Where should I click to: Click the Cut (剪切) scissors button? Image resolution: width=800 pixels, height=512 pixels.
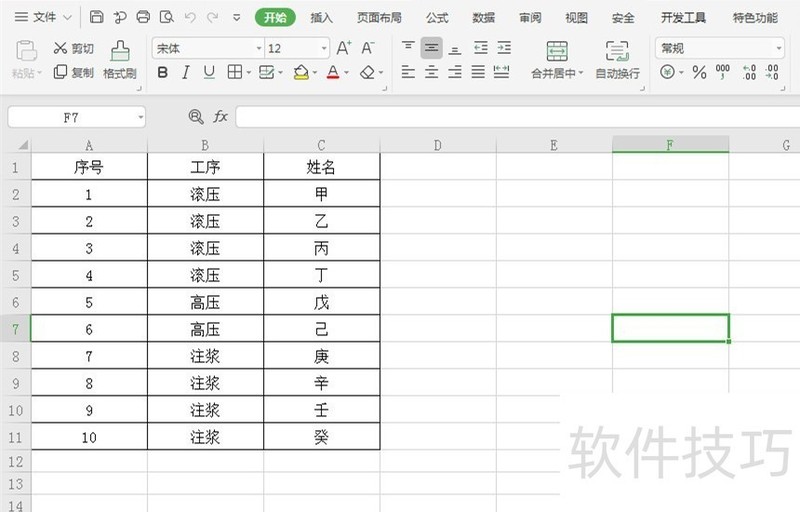pos(73,48)
